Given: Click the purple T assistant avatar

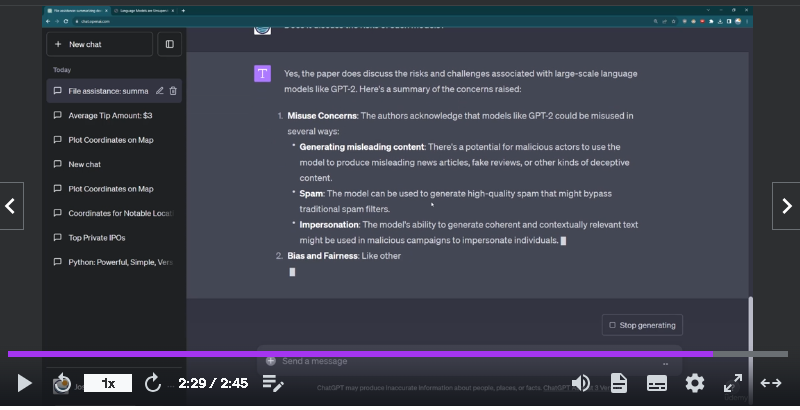Looking at the screenshot, I should tap(262, 73).
